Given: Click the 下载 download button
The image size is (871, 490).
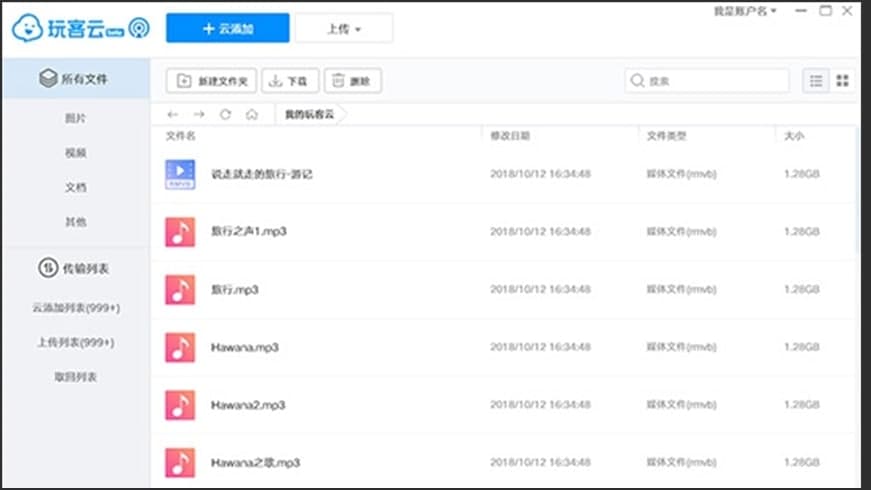Looking at the screenshot, I should pyautogui.click(x=290, y=81).
